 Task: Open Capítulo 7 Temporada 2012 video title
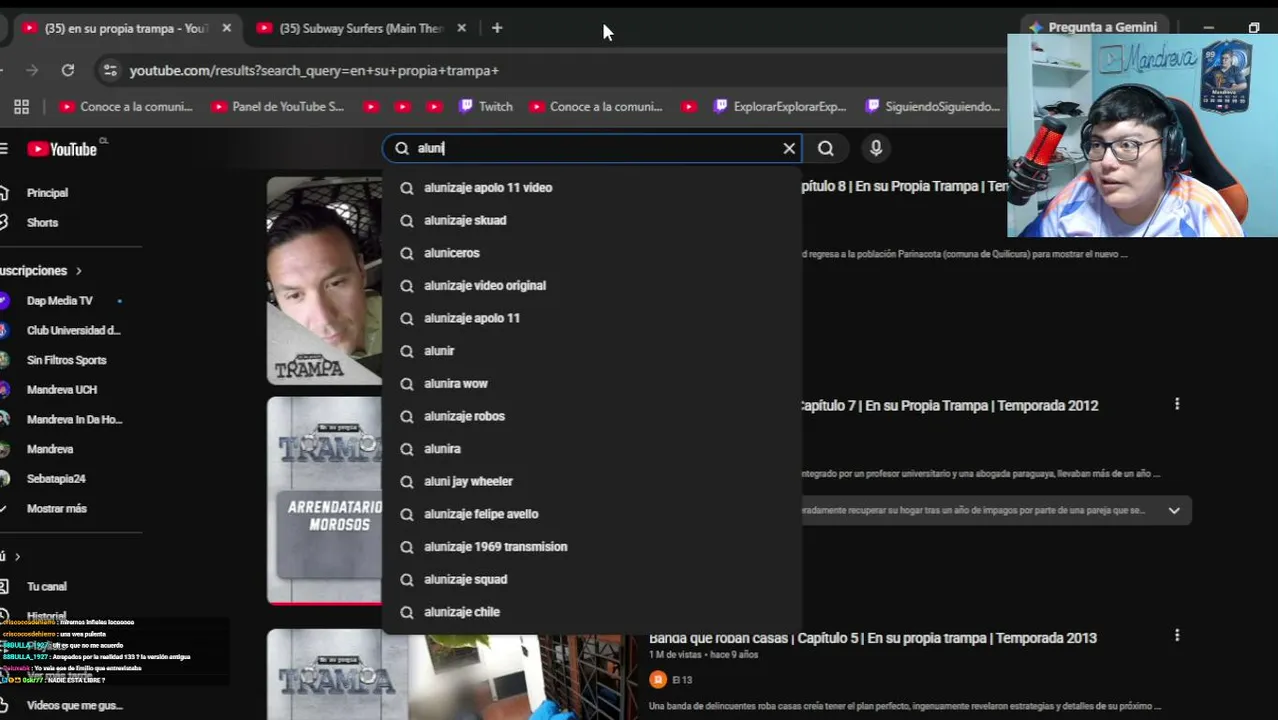coord(949,405)
